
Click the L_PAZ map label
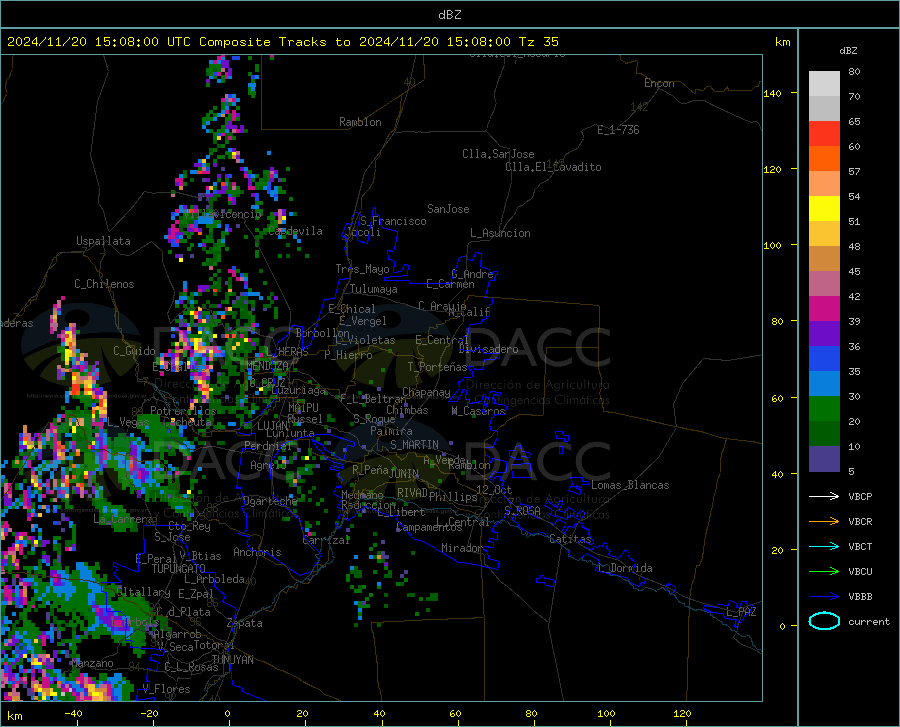pyautogui.click(x=741, y=612)
